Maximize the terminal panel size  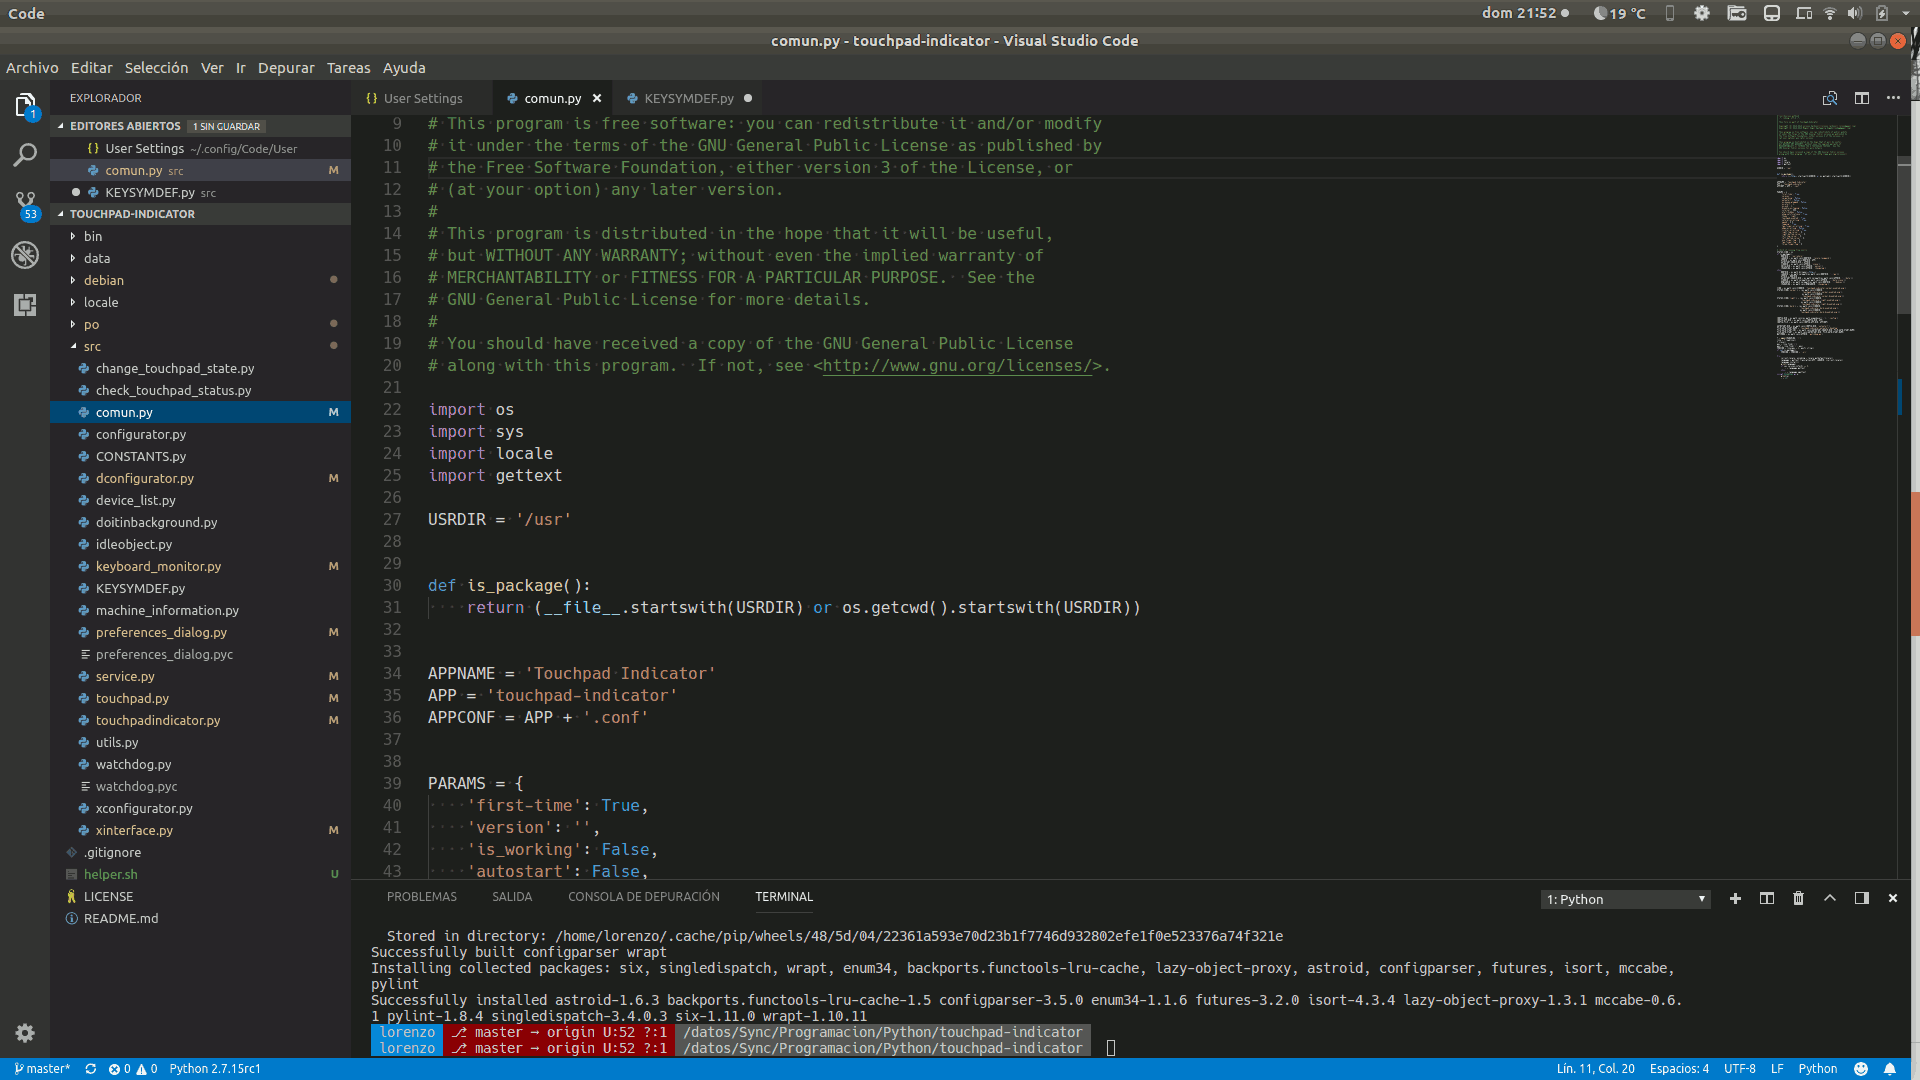1830,898
